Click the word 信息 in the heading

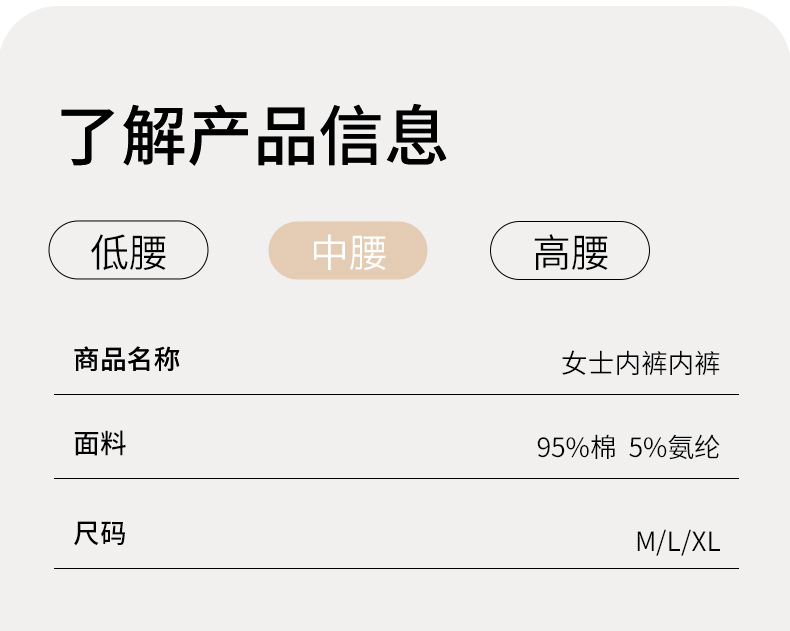coord(383,135)
